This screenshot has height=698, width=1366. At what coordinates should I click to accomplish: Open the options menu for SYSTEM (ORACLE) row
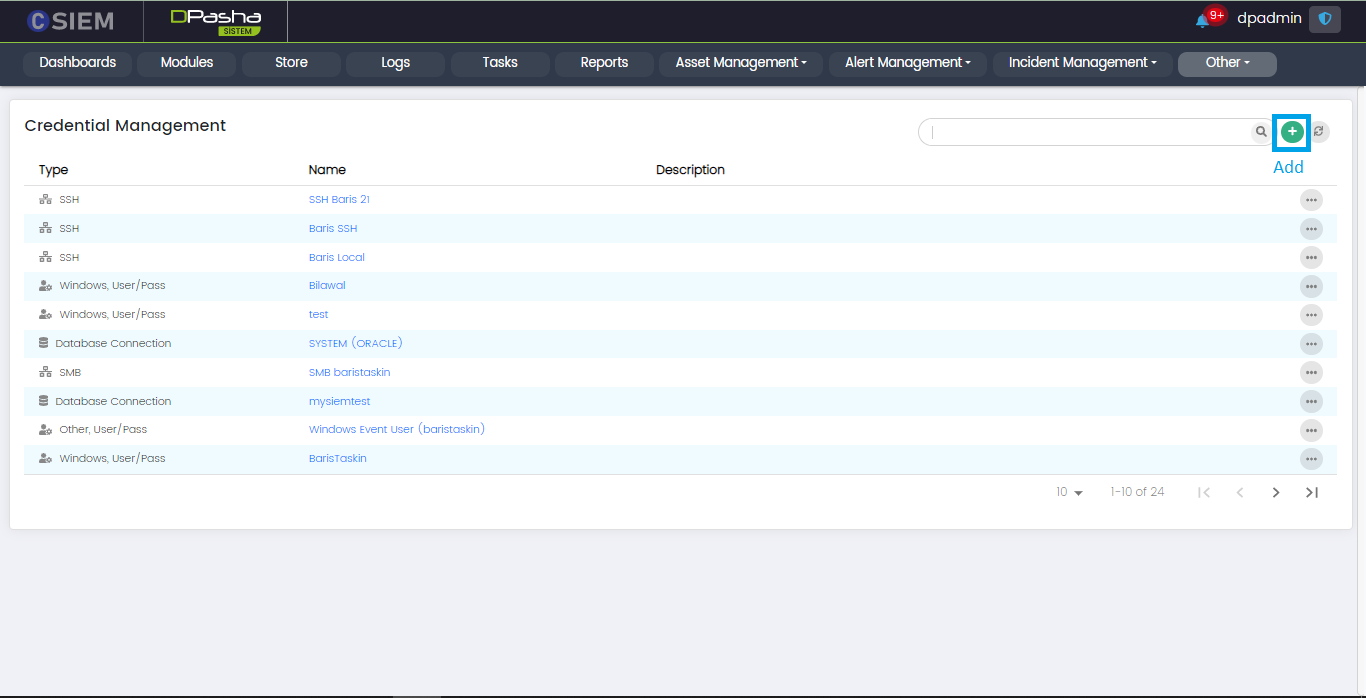coord(1311,344)
